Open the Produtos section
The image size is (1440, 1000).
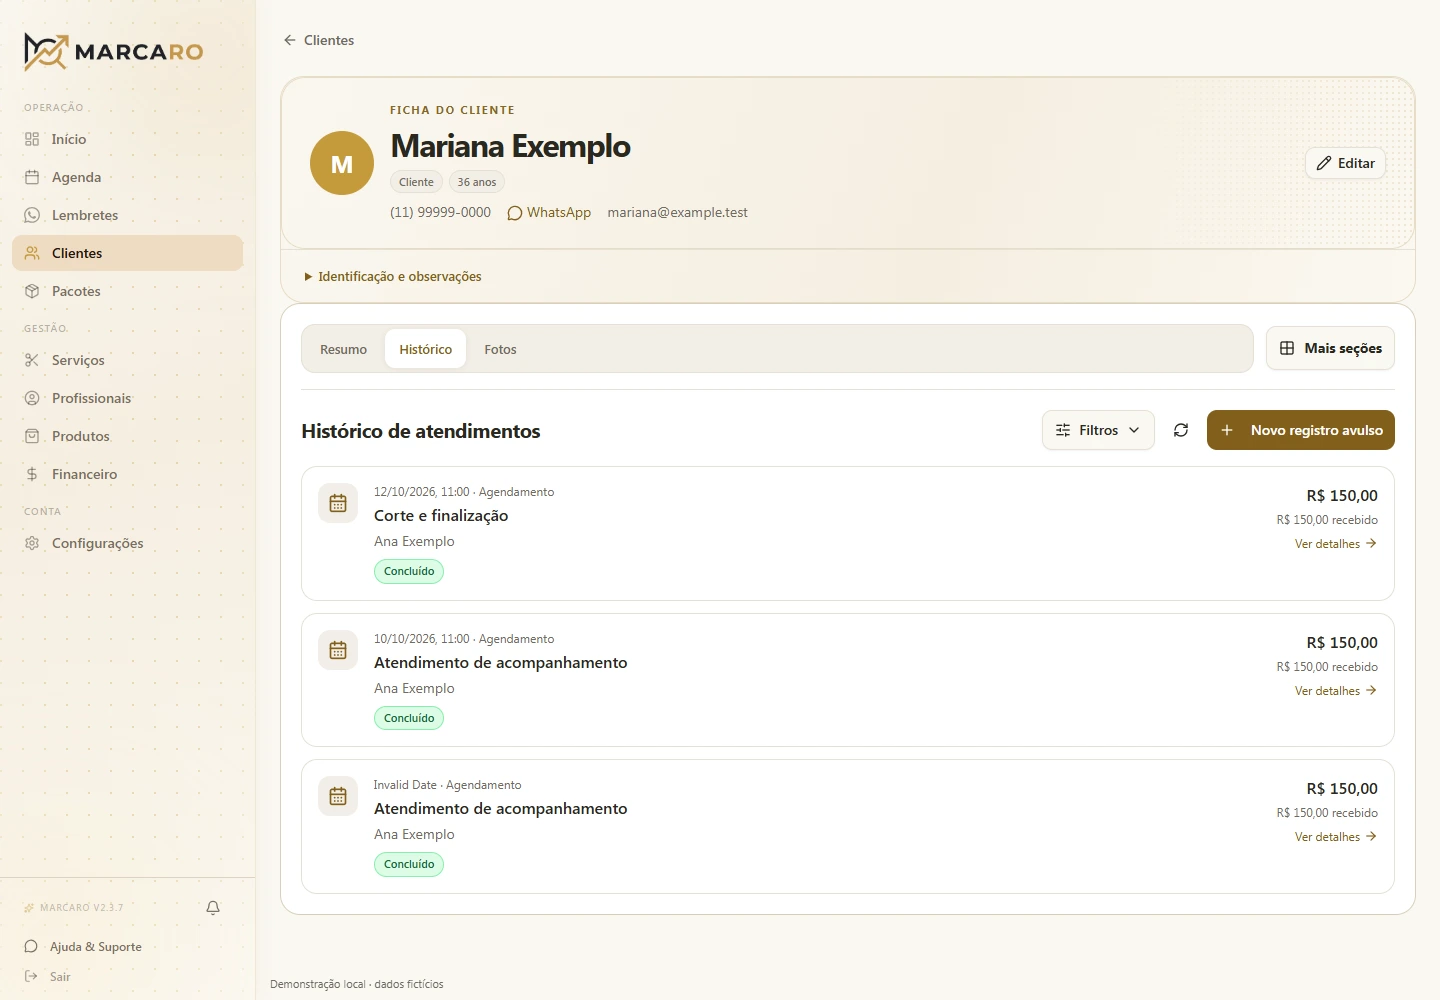tap(127, 436)
